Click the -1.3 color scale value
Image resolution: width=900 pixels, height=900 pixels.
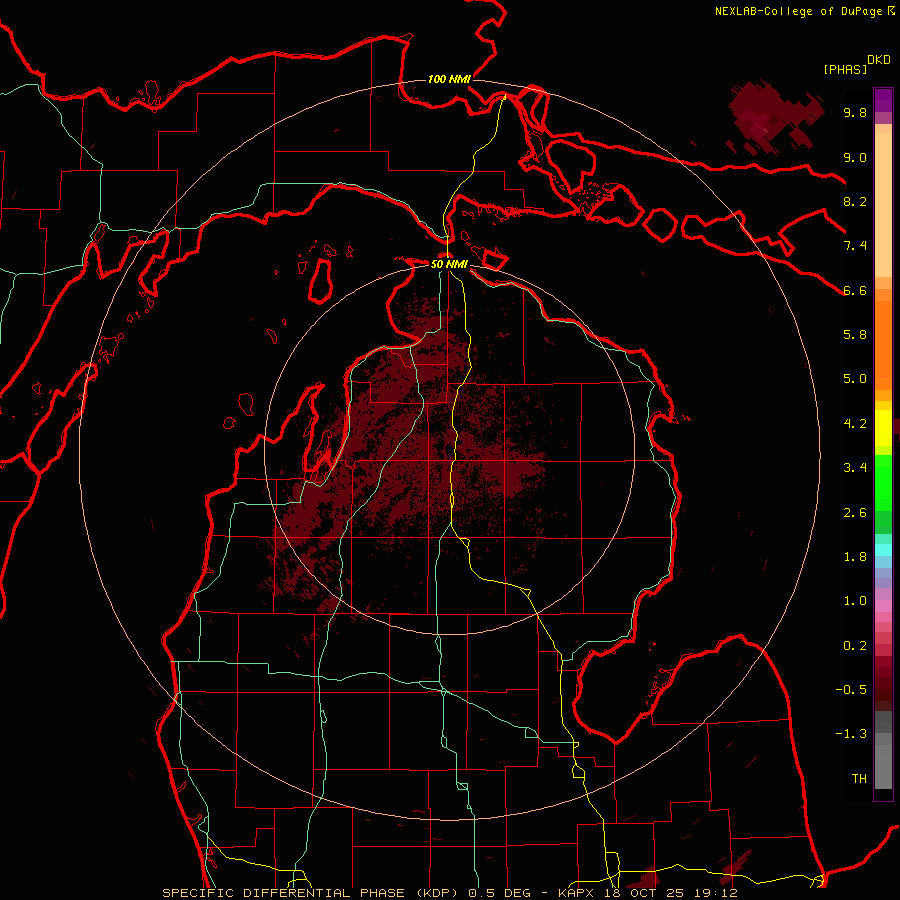[x=851, y=734]
